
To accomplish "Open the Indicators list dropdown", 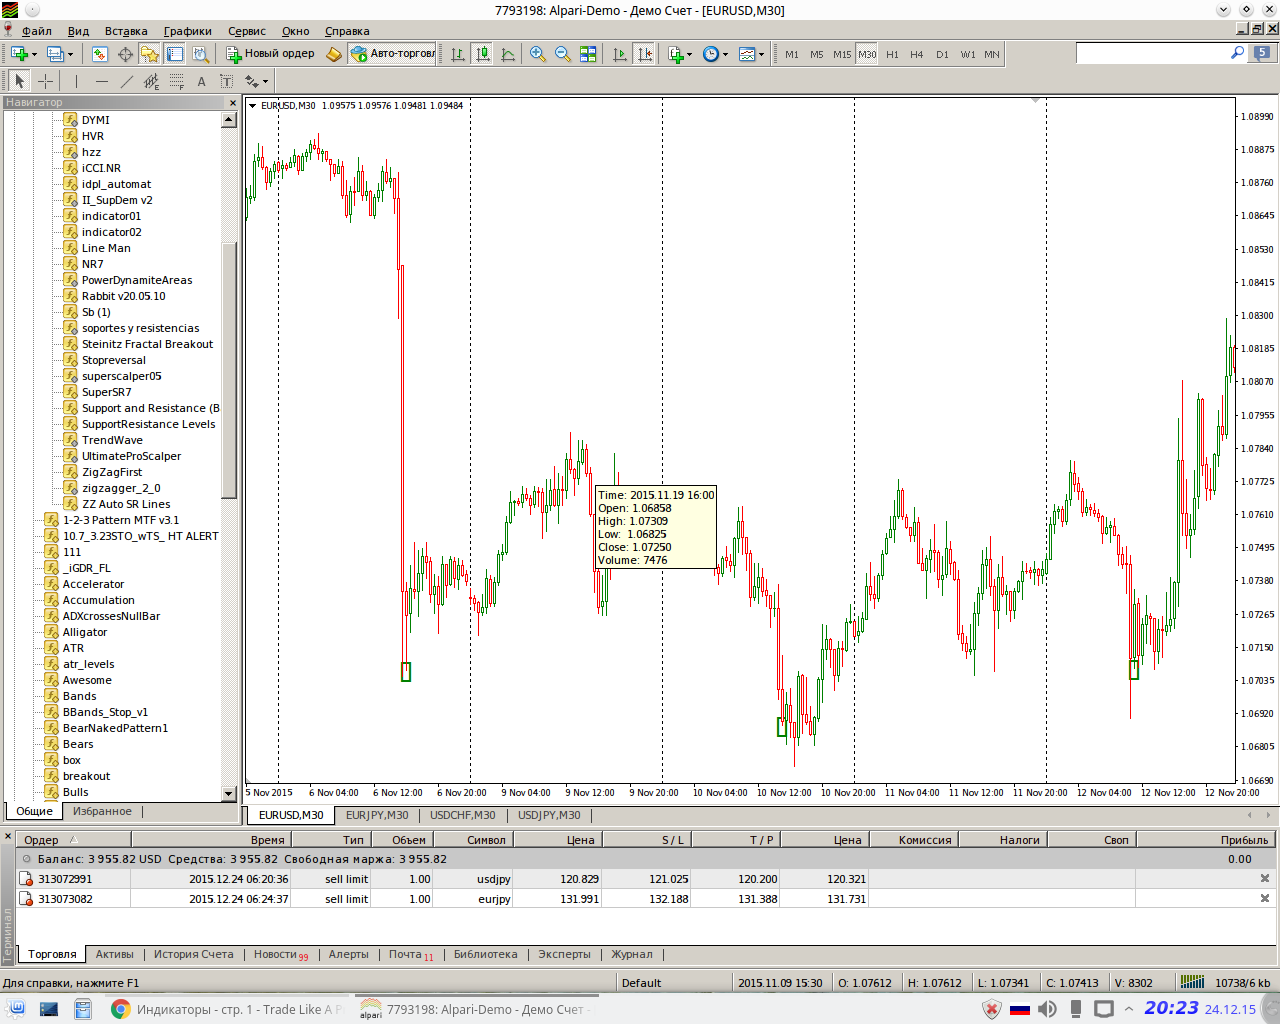I will [680, 54].
